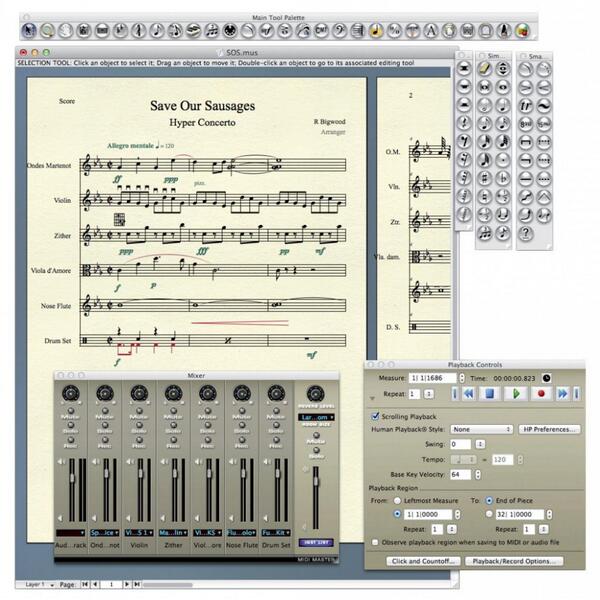Solo the Zither channel in Mixer
This screenshot has width=600, height=600.
pyautogui.click(x=173, y=425)
